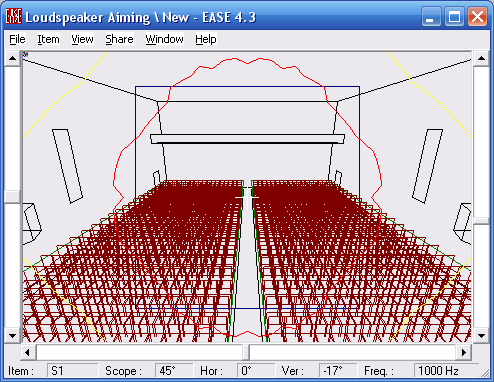Screen dimensions: 494x382
Task: Click the 'Hor :' status label
Action: 211,371
